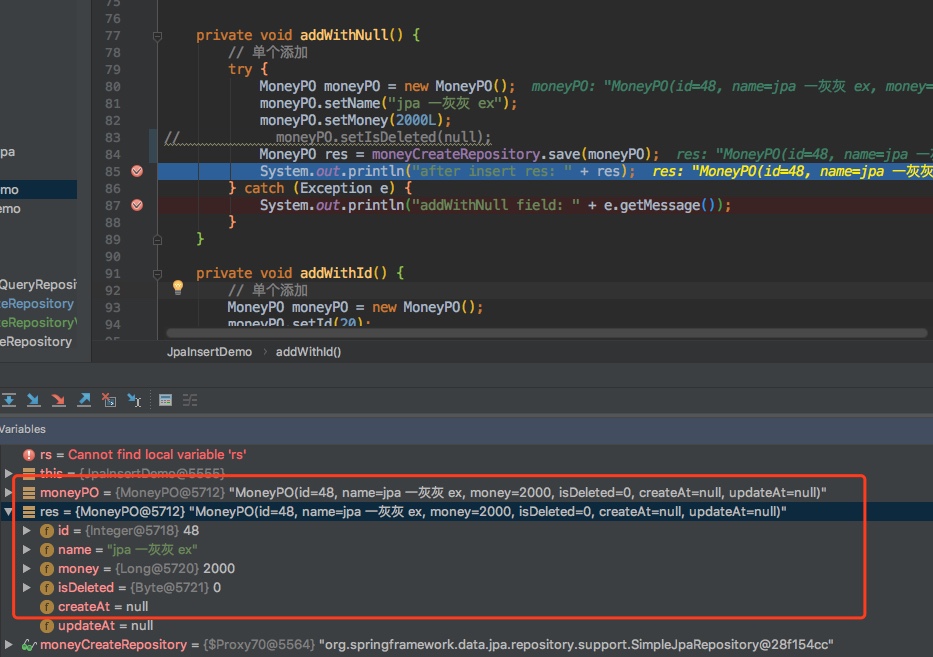This screenshot has height=657, width=933.
Task: Click the addWithId() breadcrumb item
Action: (308, 352)
